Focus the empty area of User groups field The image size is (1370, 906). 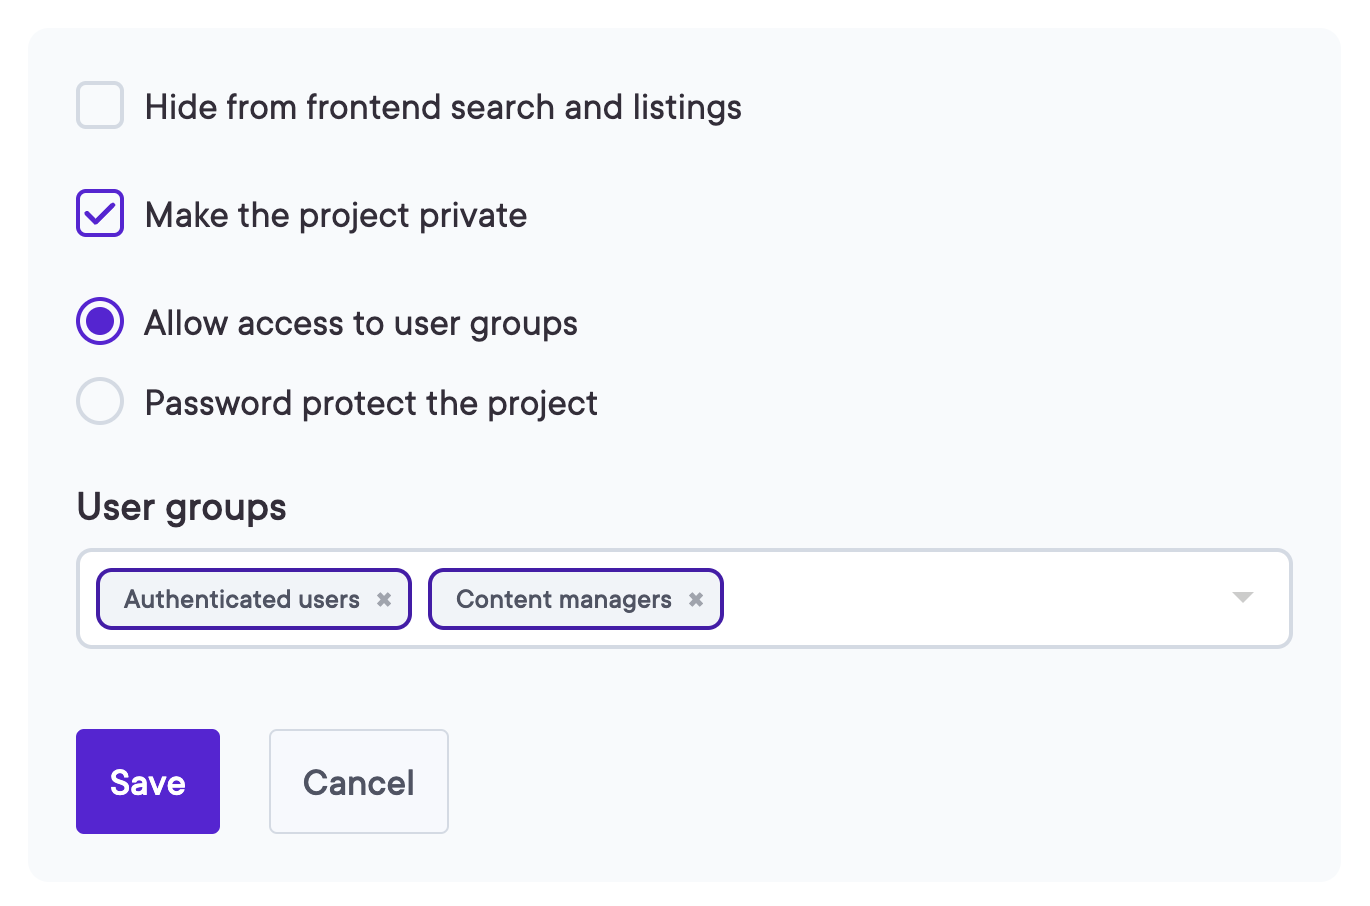(x=970, y=599)
